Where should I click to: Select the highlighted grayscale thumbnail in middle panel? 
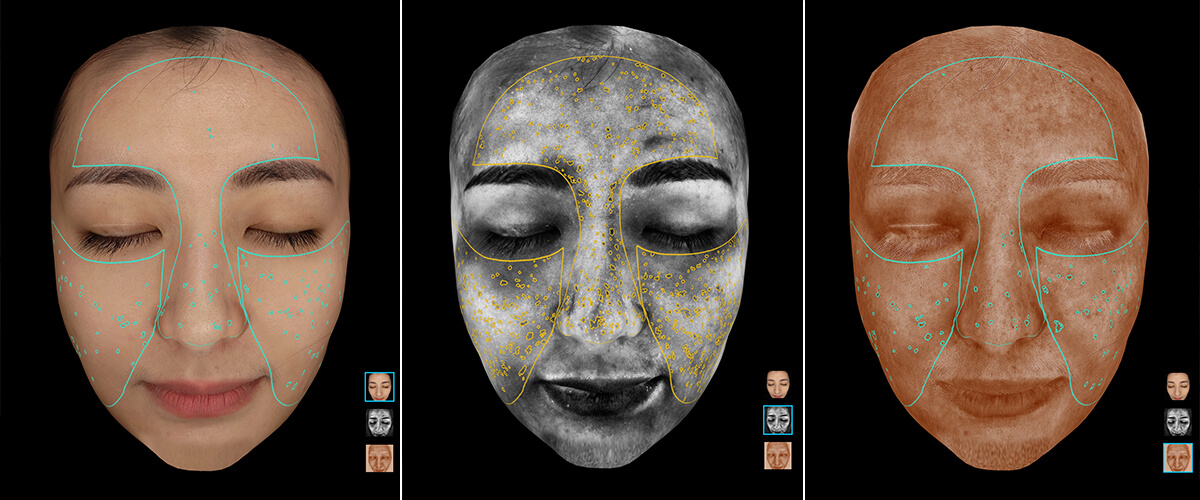pyautogui.click(x=778, y=420)
